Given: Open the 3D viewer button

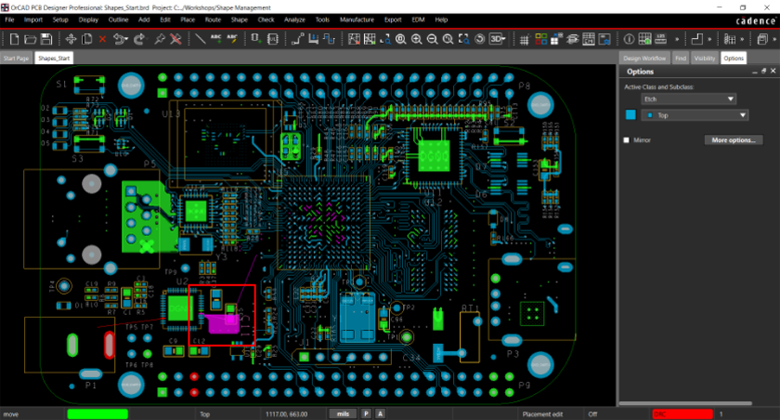Looking at the screenshot, I should (x=495, y=39).
